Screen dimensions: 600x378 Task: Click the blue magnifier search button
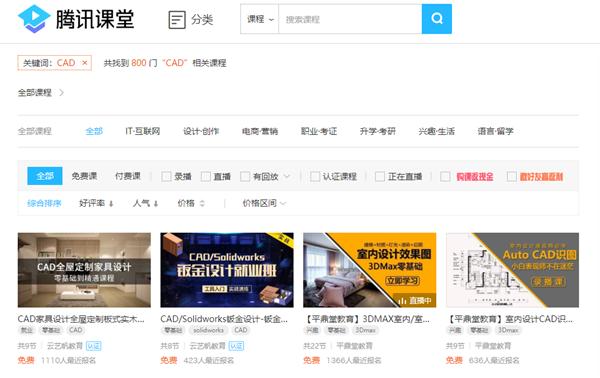click(x=437, y=19)
